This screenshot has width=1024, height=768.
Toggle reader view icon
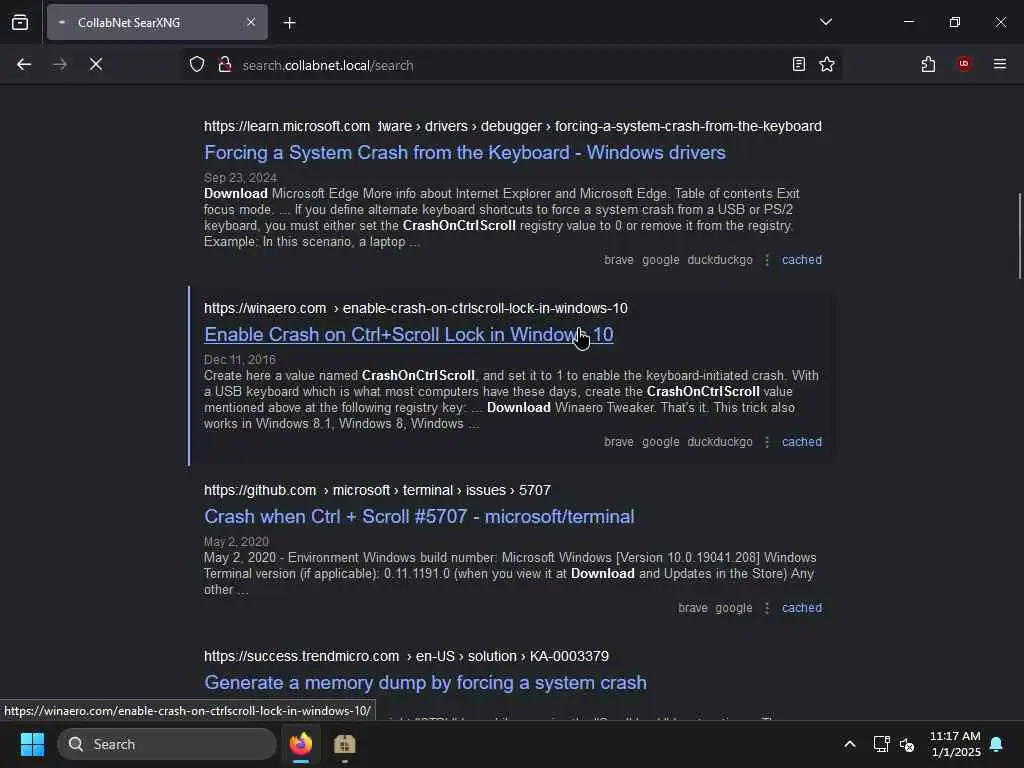798,64
